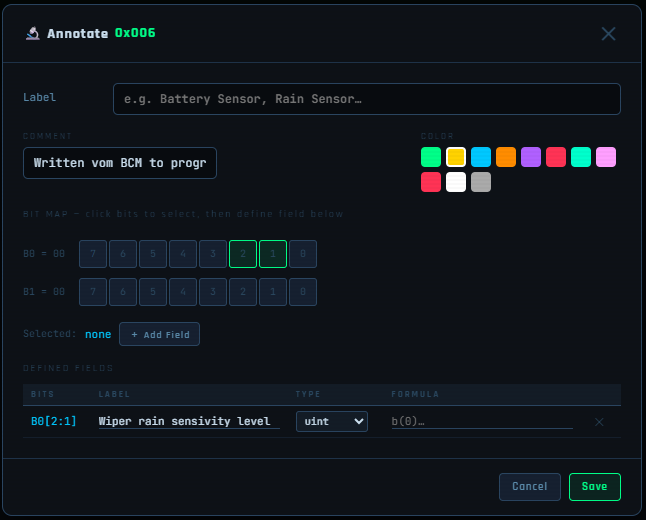Screen dimensions: 646x520
Task: Toggle bit 0 in the B1 row
Action: [303, 292]
